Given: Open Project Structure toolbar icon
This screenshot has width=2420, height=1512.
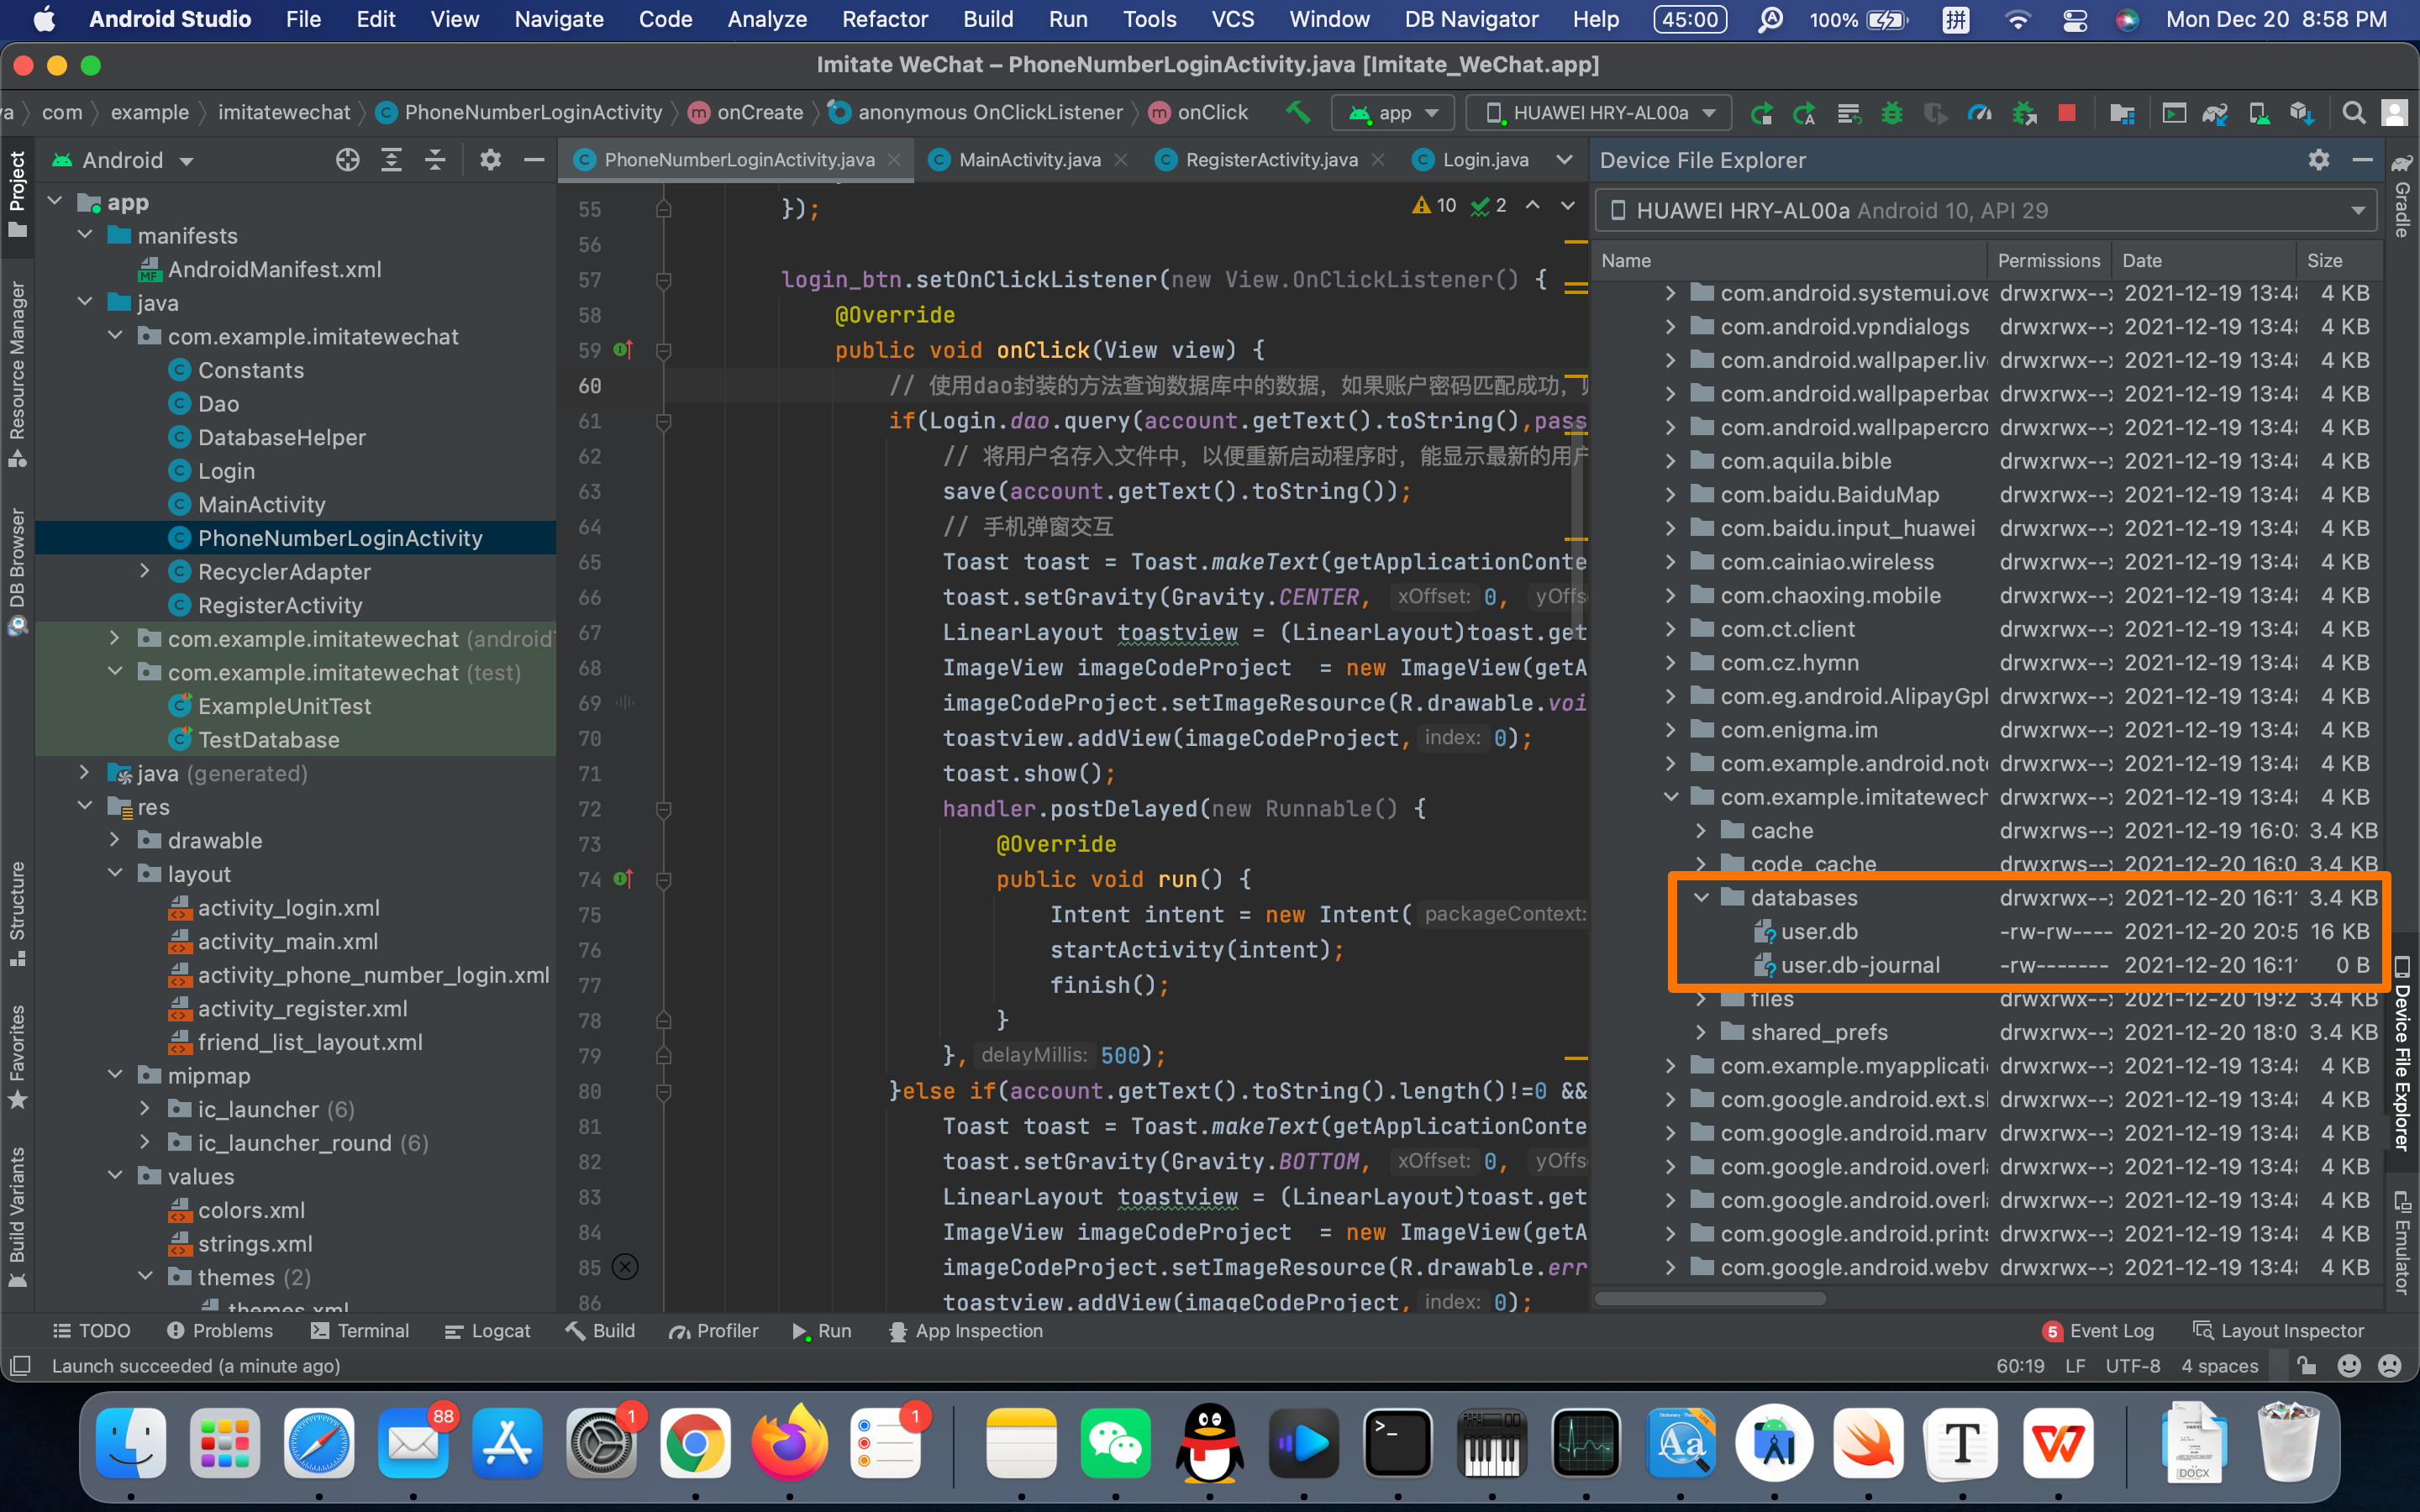Looking at the screenshot, I should 2122,113.
